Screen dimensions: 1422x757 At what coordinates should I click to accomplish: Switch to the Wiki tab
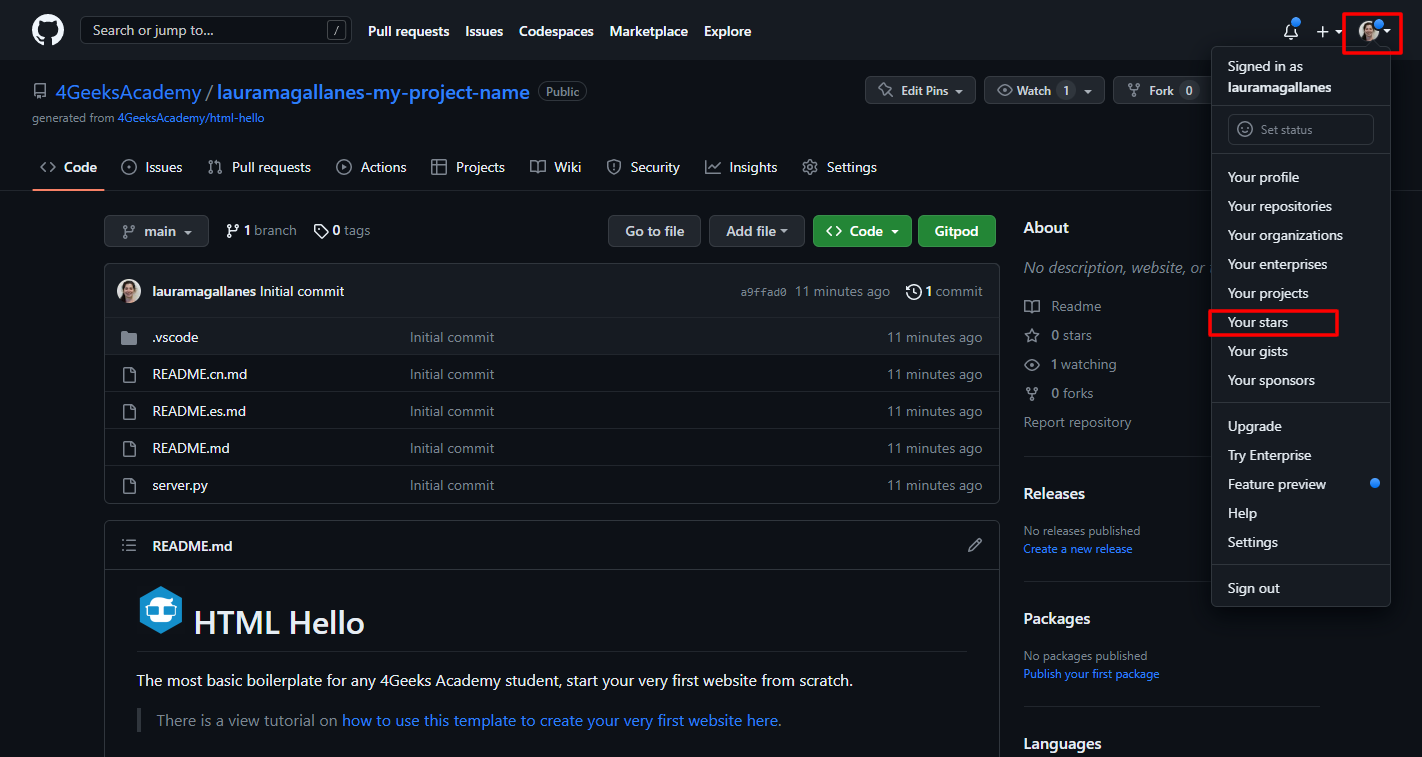coord(555,167)
